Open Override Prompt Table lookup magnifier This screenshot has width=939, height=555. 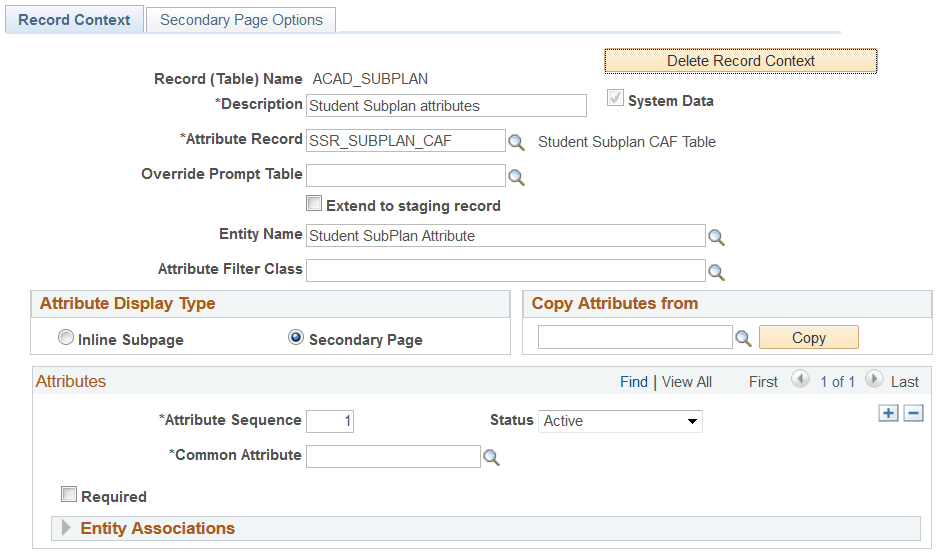(516, 177)
